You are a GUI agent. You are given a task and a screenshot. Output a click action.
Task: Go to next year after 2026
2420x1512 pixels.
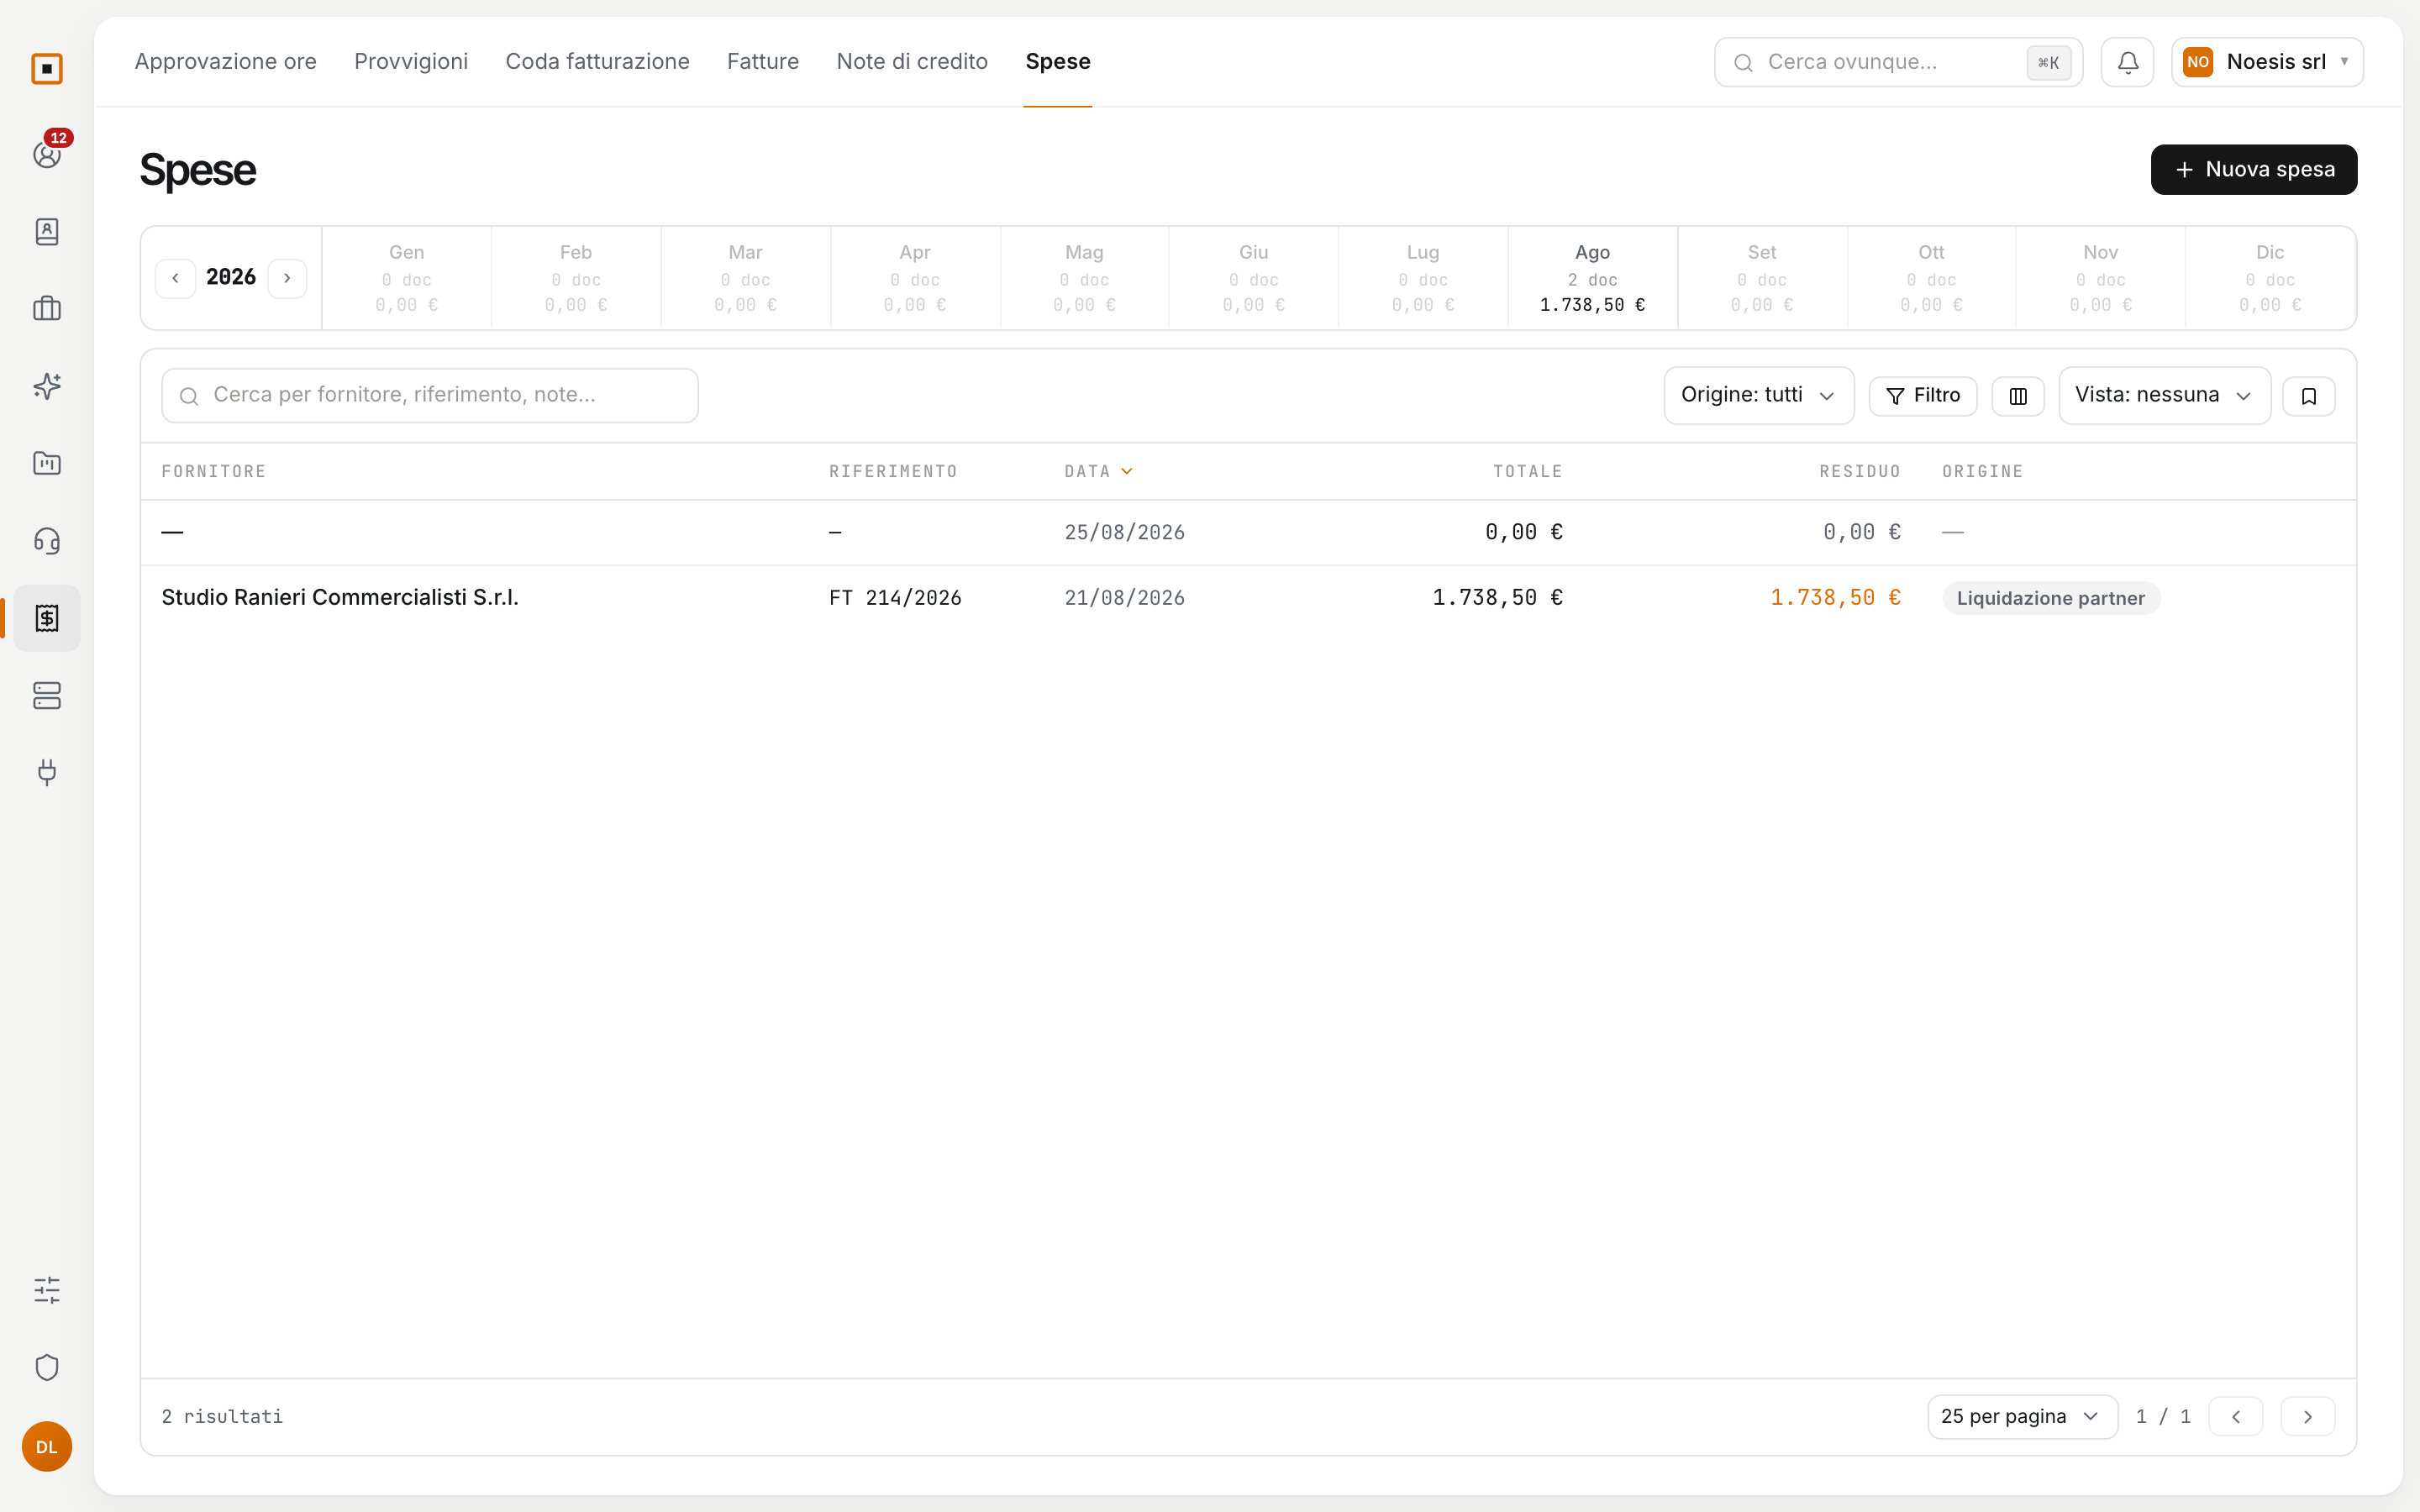click(287, 278)
